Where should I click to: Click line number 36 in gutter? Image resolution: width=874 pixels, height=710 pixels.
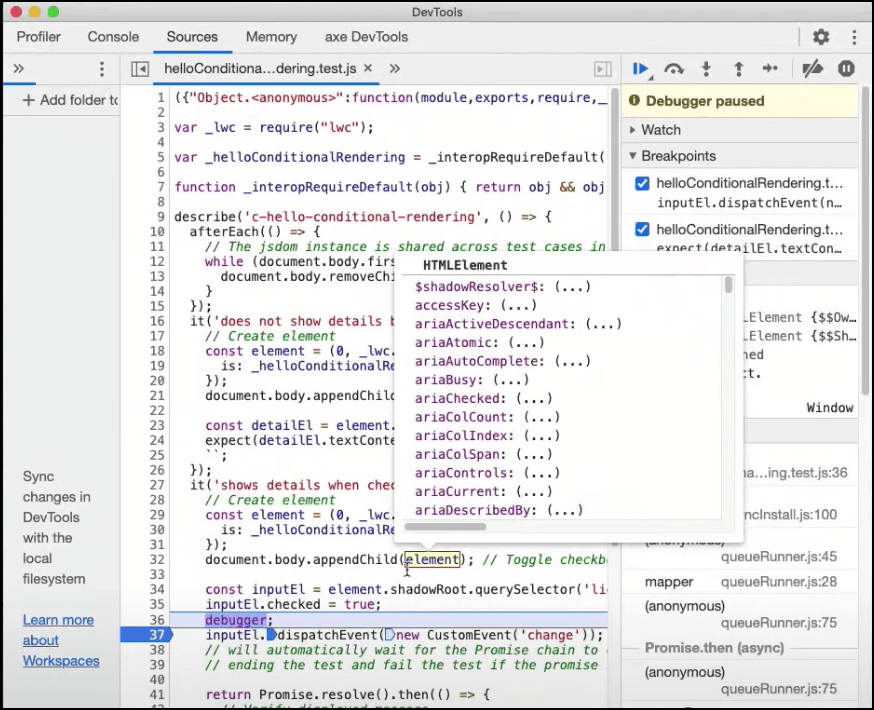(x=157, y=620)
